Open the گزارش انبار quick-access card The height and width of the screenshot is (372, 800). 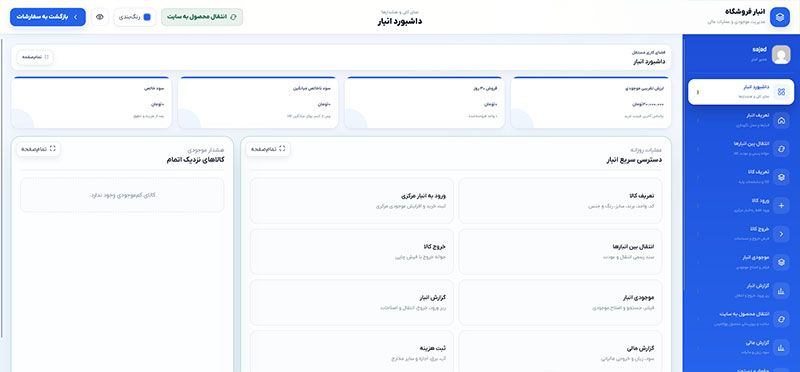point(352,303)
